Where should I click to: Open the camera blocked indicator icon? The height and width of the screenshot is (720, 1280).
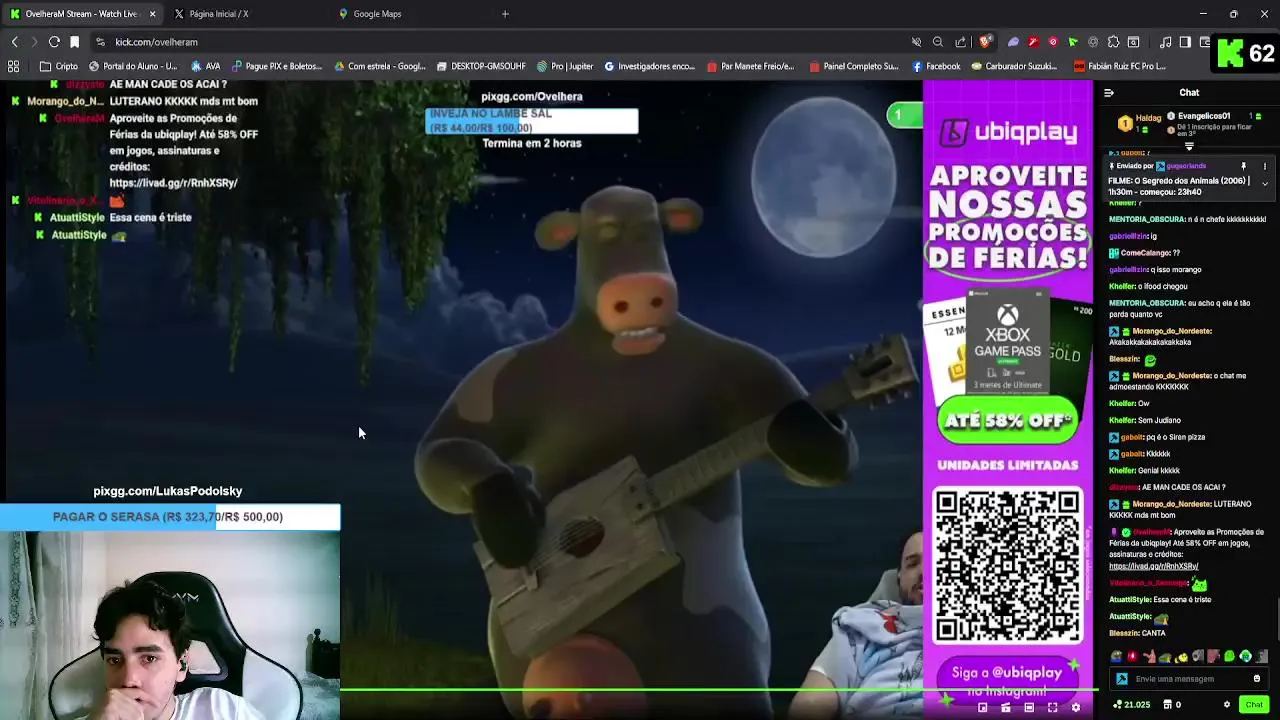[x=916, y=42]
